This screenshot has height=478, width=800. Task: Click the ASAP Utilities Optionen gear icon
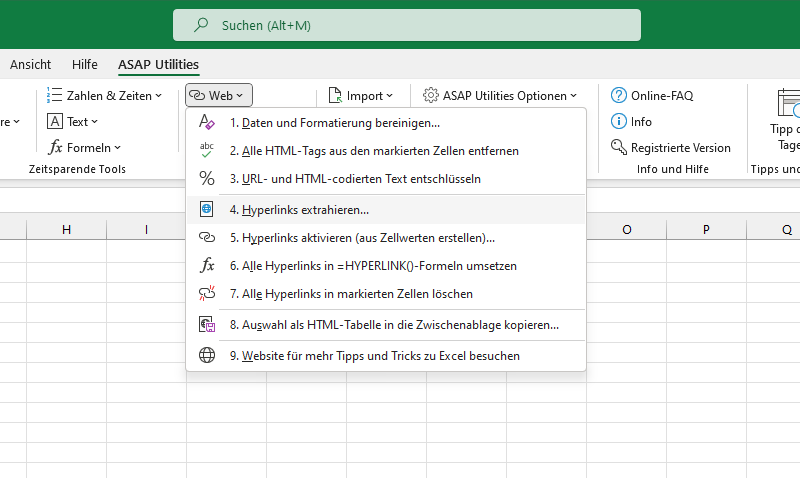coord(431,95)
